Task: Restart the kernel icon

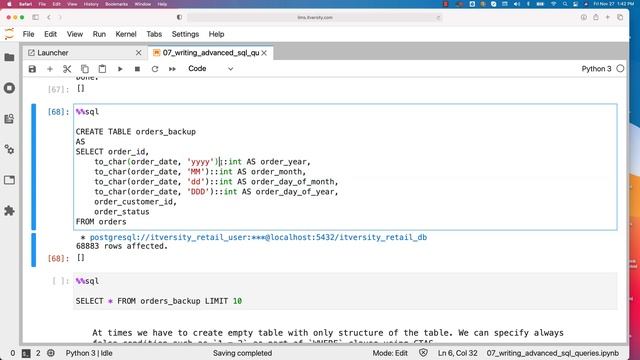Action: (x=155, y=69)
